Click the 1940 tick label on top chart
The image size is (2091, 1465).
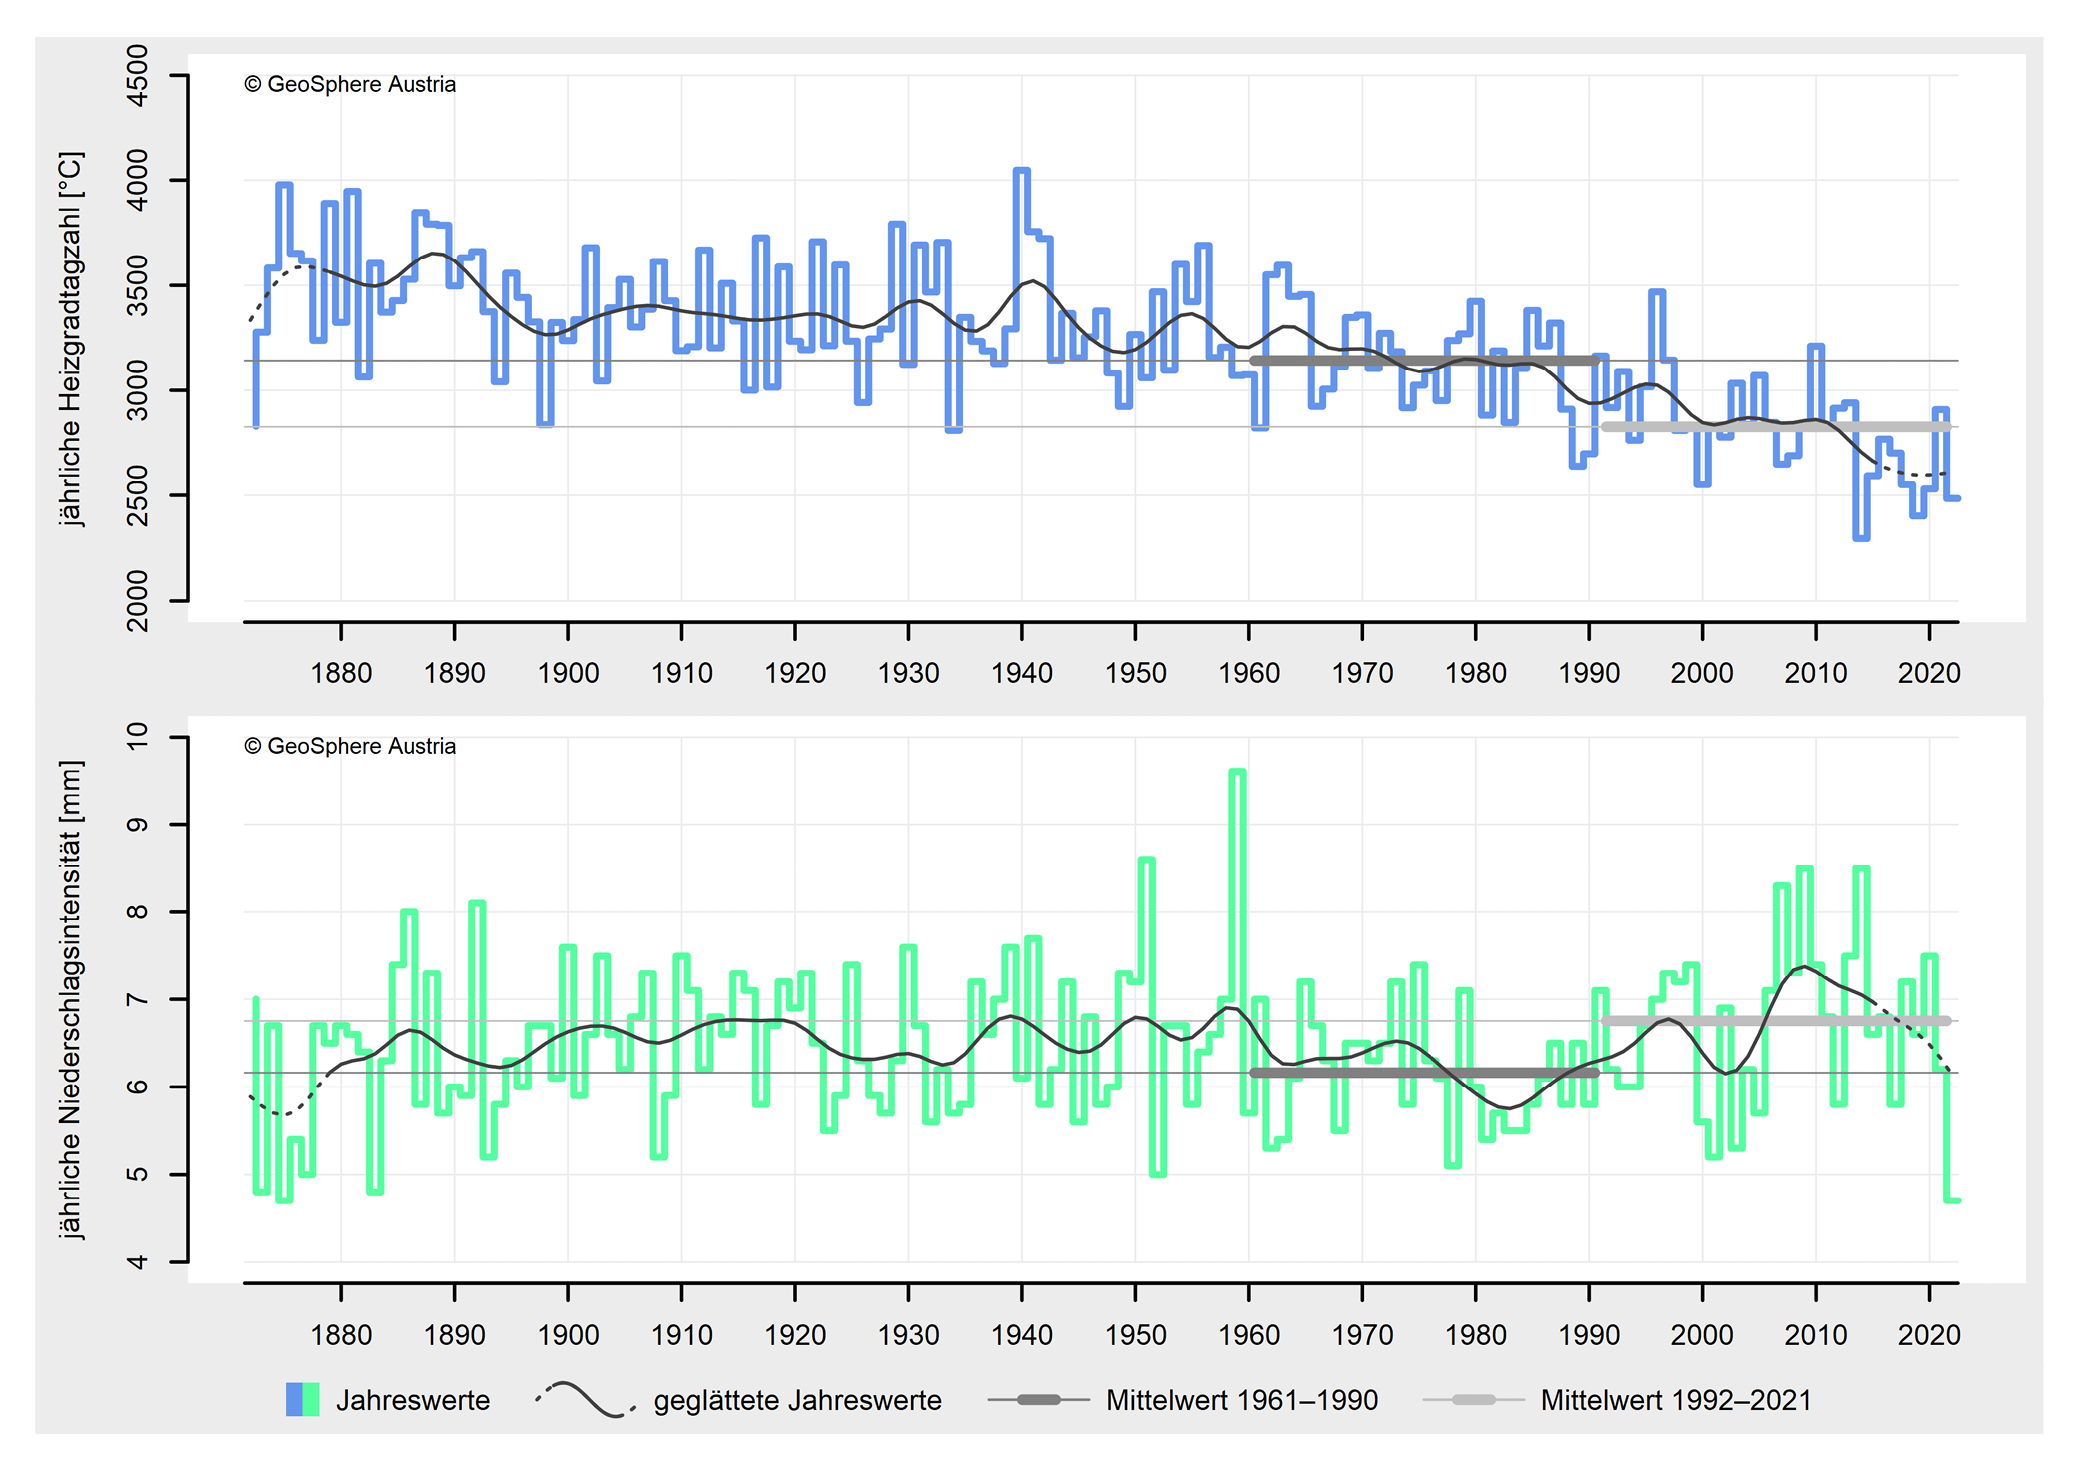click(1021, 673)
